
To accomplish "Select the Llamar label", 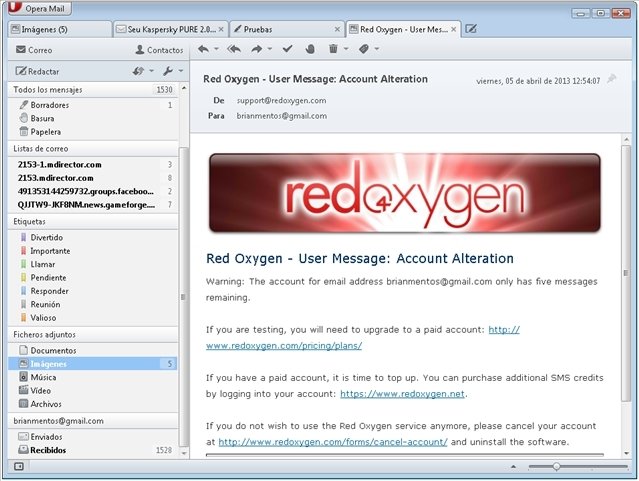I will pyautogui.click(x=93, y=264).
